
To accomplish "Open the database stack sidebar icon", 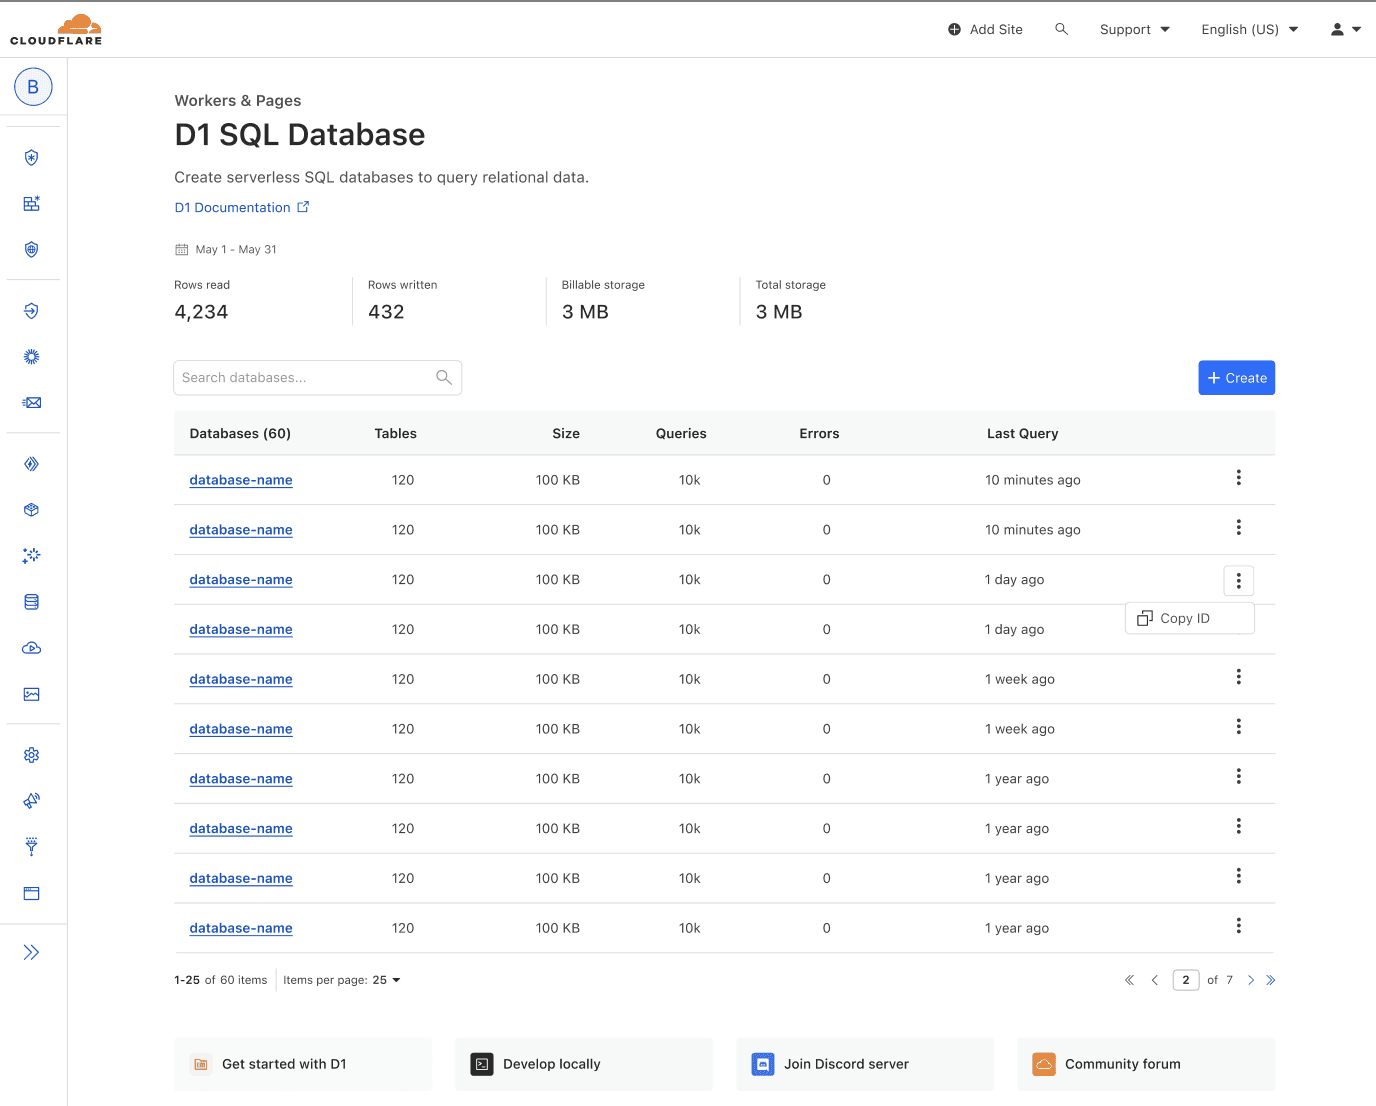I will click(32, 602).
